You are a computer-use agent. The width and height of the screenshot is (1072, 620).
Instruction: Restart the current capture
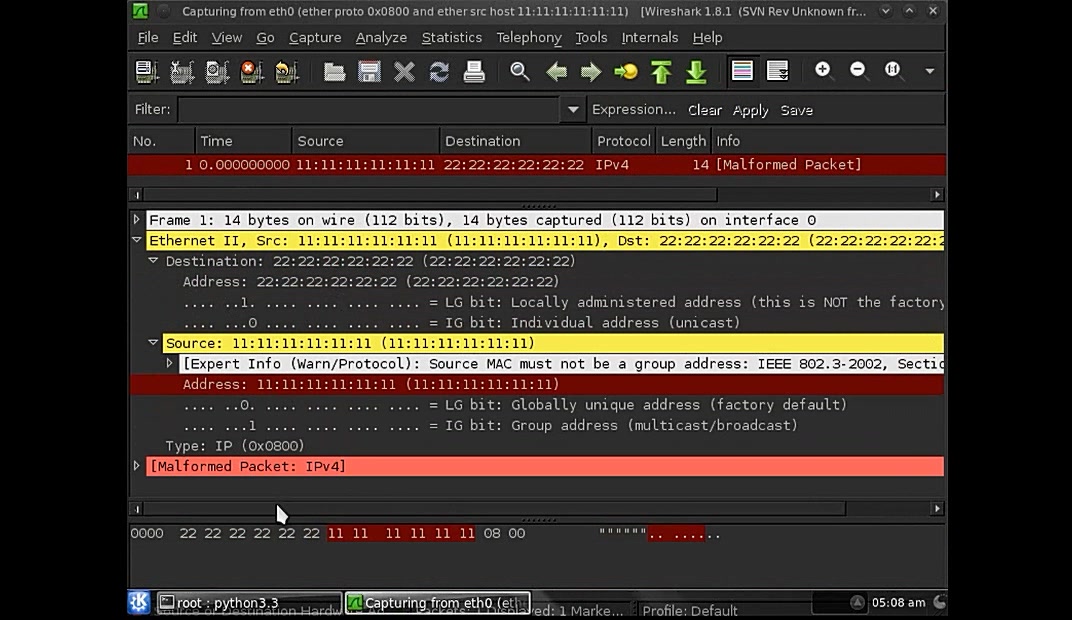pyautogui.click(x=287, y=71)
